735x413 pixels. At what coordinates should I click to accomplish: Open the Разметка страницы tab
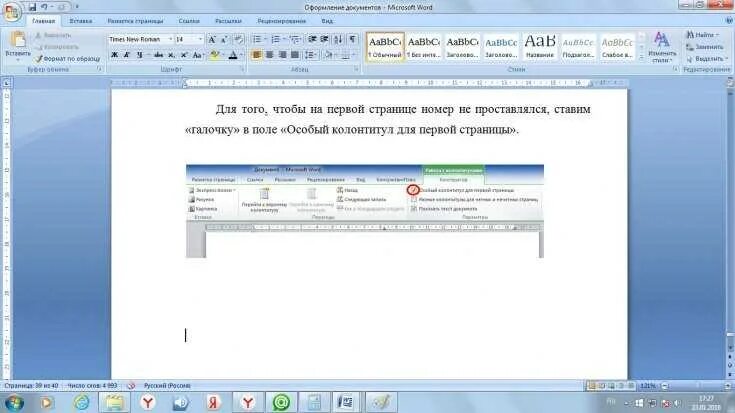tap(135, 21)
